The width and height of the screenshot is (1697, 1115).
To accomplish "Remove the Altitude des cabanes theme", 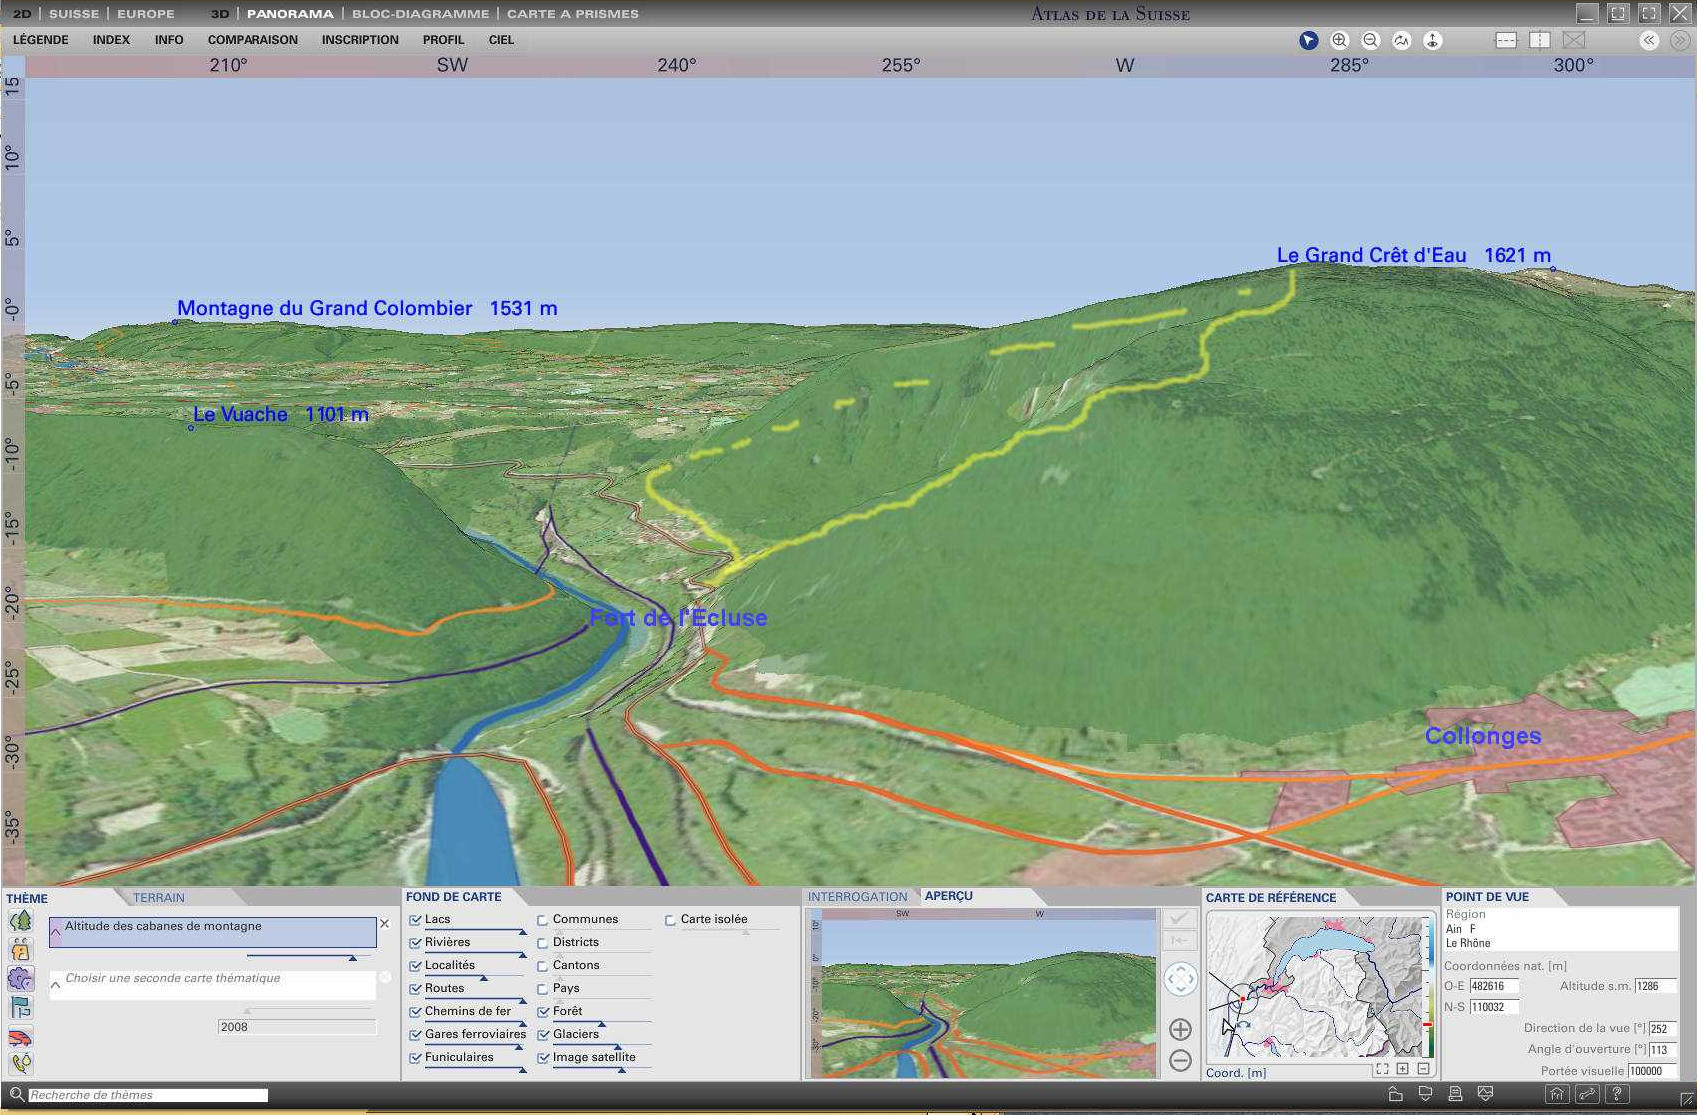I will click(x=384, y=924).
